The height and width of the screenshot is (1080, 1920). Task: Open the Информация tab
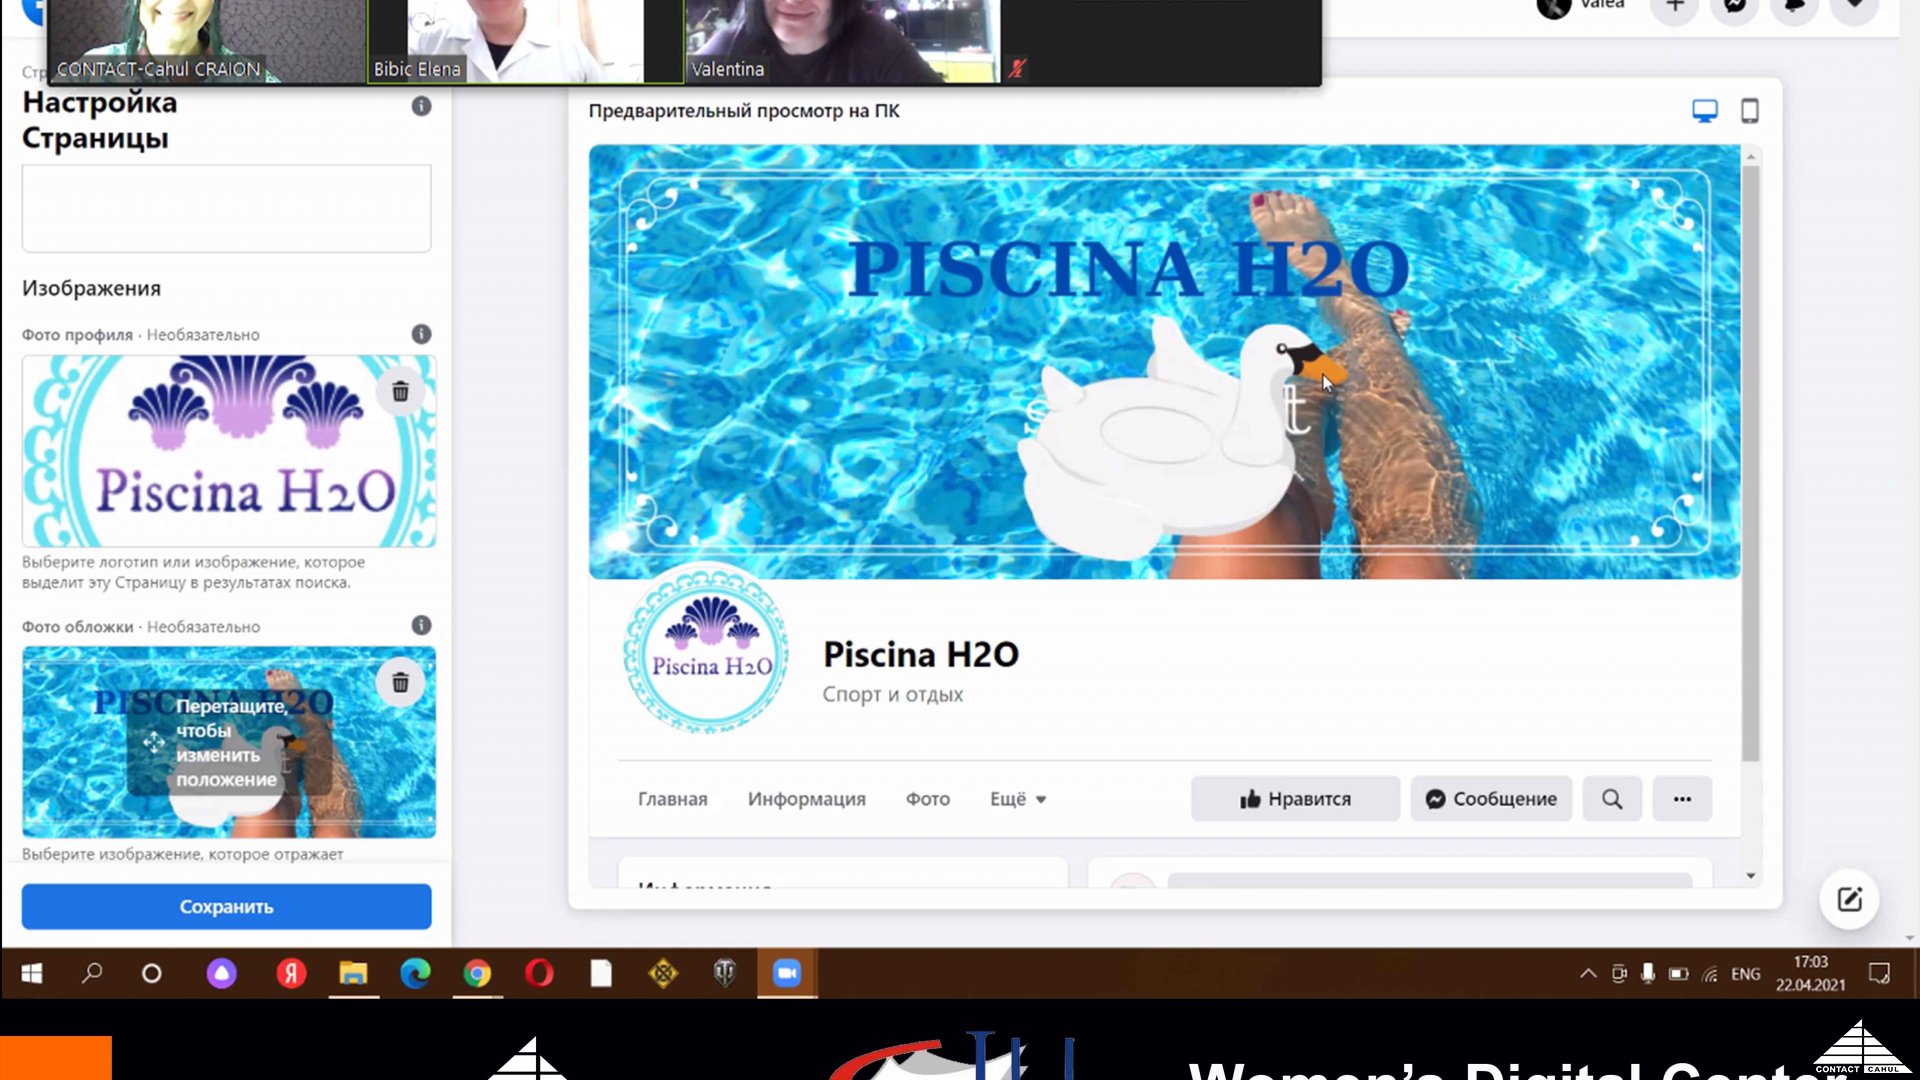click(806, 799)
